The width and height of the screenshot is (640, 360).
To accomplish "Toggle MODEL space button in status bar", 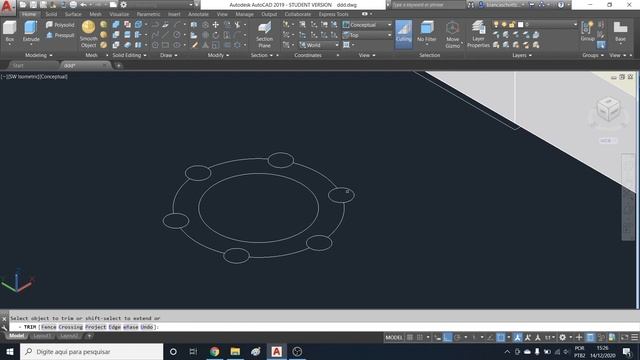I will [394, 338].
